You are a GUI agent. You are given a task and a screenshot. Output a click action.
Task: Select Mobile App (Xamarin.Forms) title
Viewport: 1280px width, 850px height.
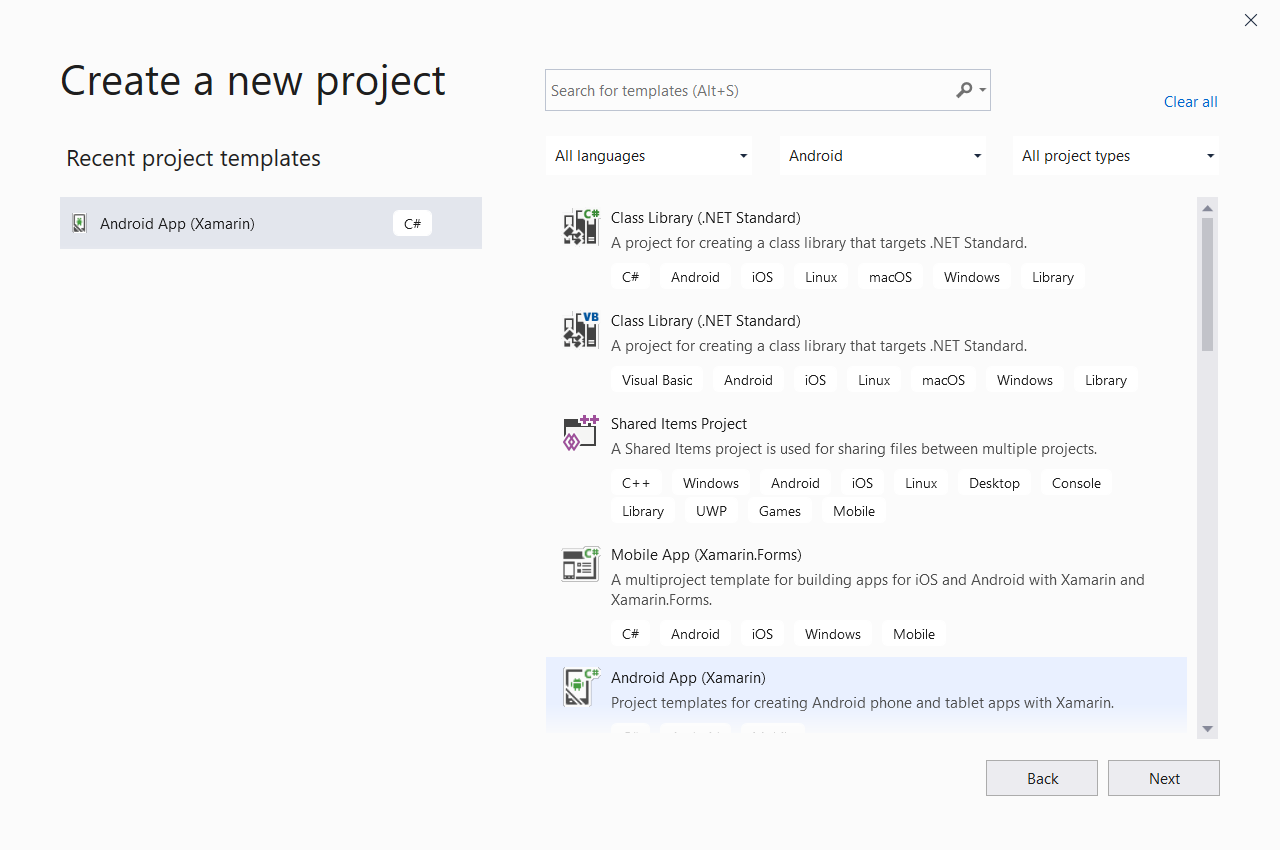(706, 554)
